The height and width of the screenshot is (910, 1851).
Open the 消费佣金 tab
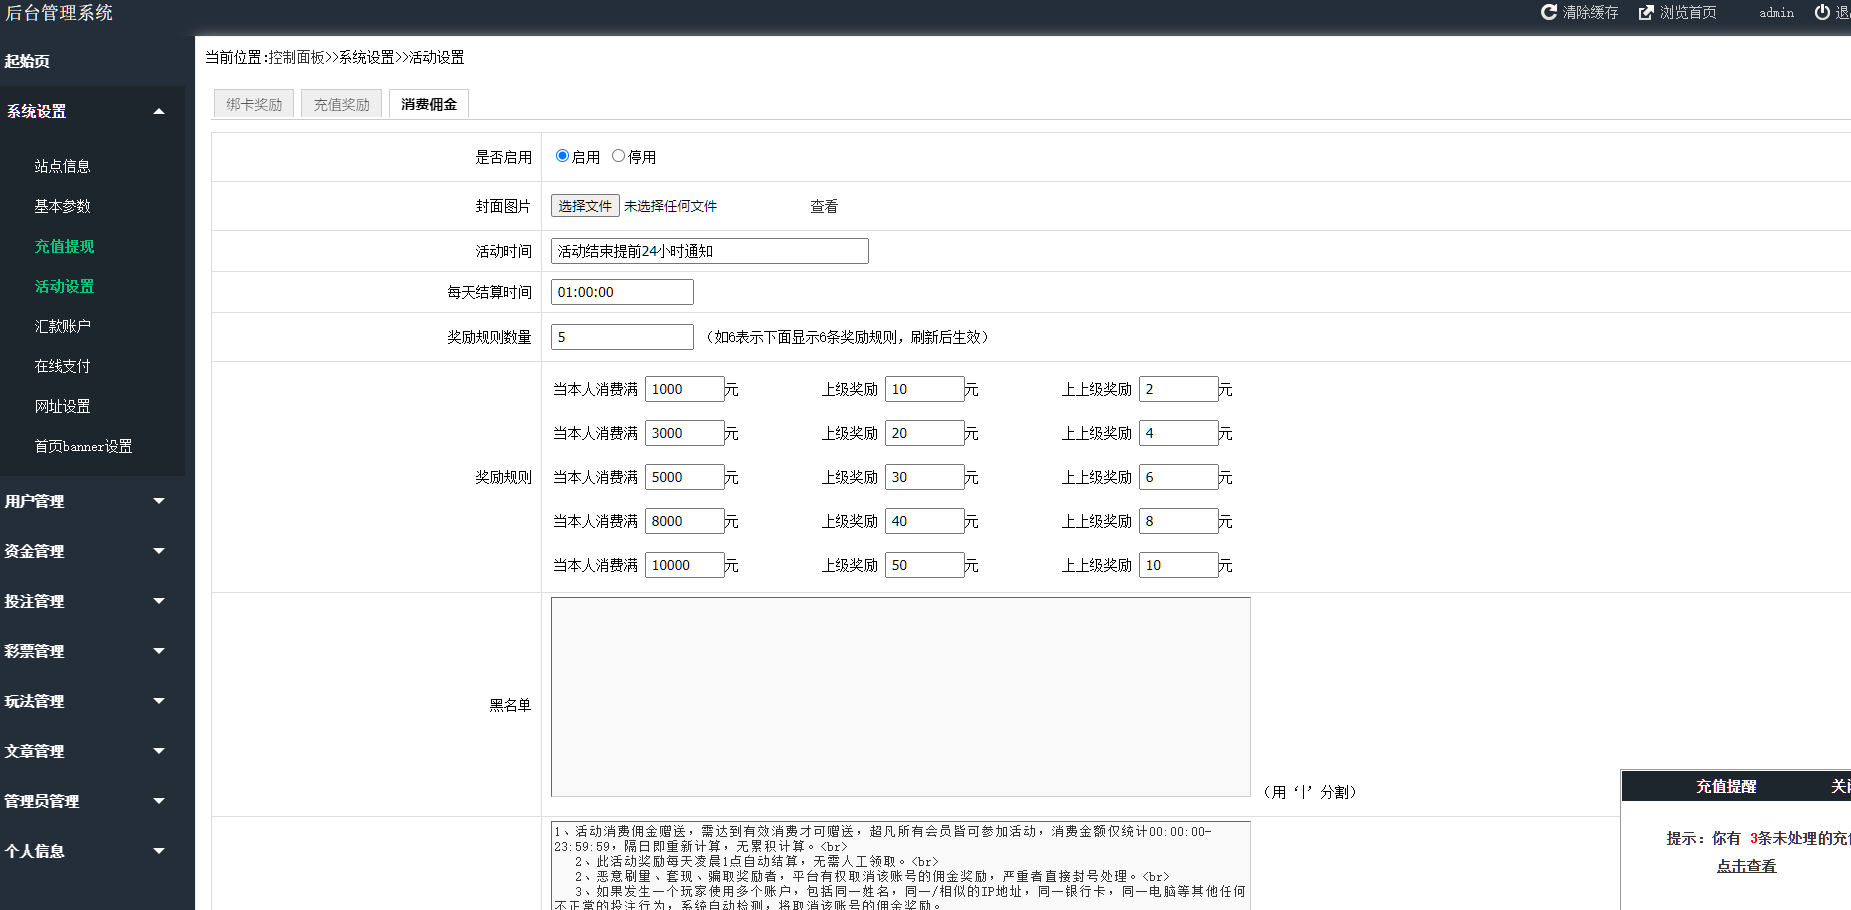tap(429, 104)
